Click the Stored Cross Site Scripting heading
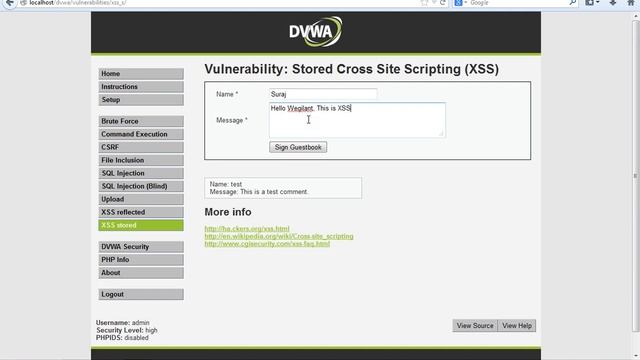This screenshot has height=360, width=640. tap(351, 69)
